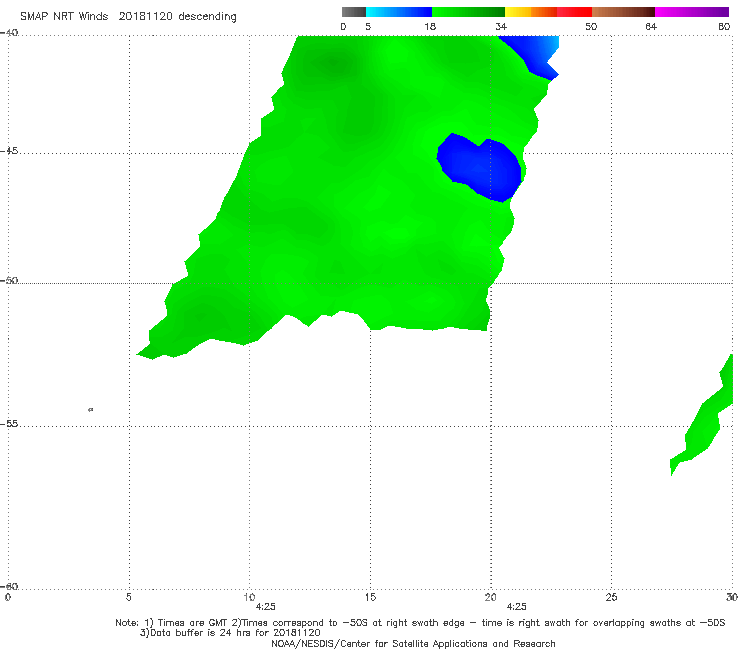The height and width of the screenshot is (650, 740).
Task: Click the latitude axis label "-40"
Action: pos(9,33)
